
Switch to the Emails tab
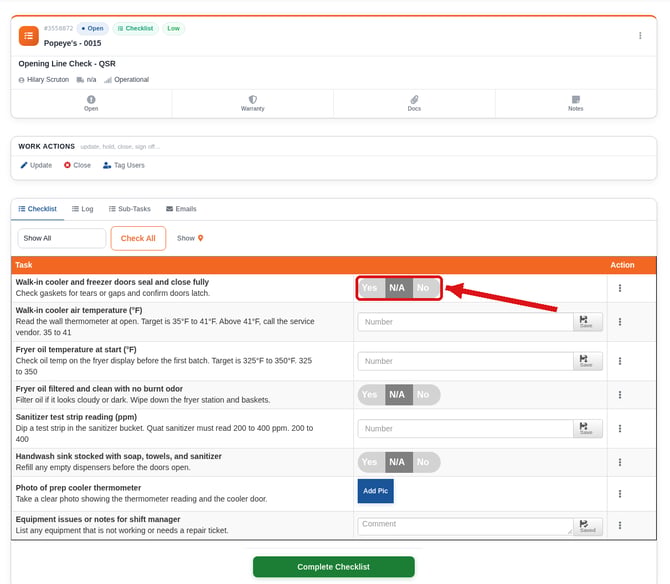(181, 209)
